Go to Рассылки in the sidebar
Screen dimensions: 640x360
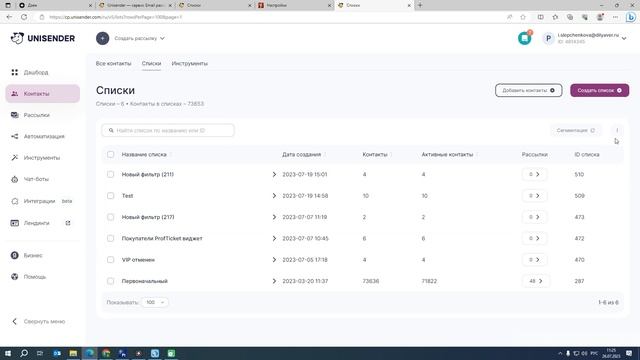coord(36,115)
